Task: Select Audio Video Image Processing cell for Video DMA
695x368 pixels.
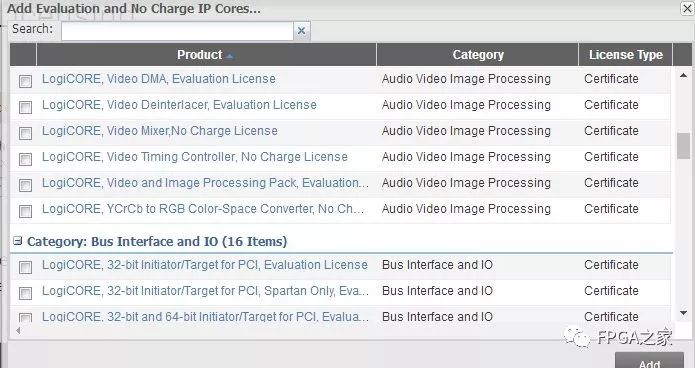Action: (466, 79)
